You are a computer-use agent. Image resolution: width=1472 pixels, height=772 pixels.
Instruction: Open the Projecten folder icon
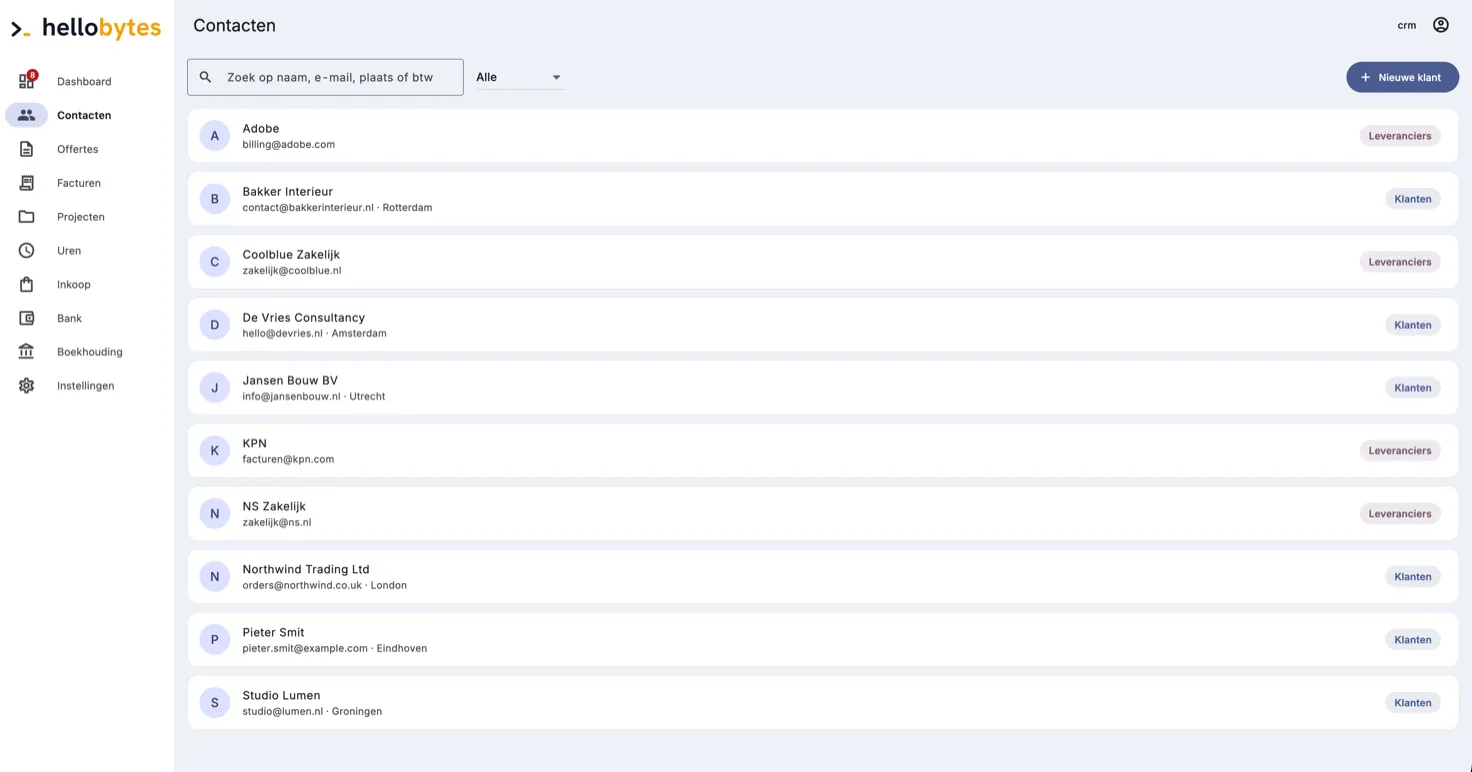[26, 217]
